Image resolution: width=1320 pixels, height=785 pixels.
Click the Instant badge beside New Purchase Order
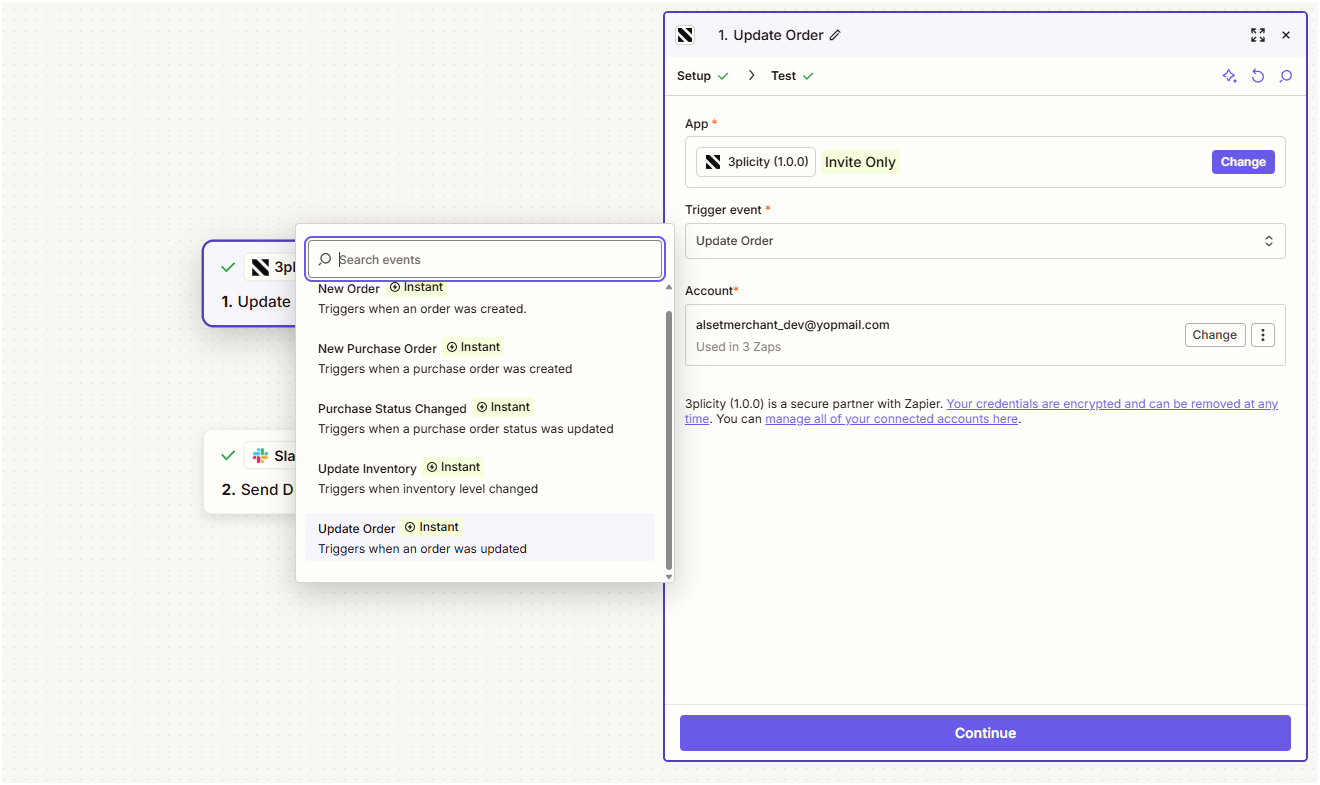click(473, 347)
